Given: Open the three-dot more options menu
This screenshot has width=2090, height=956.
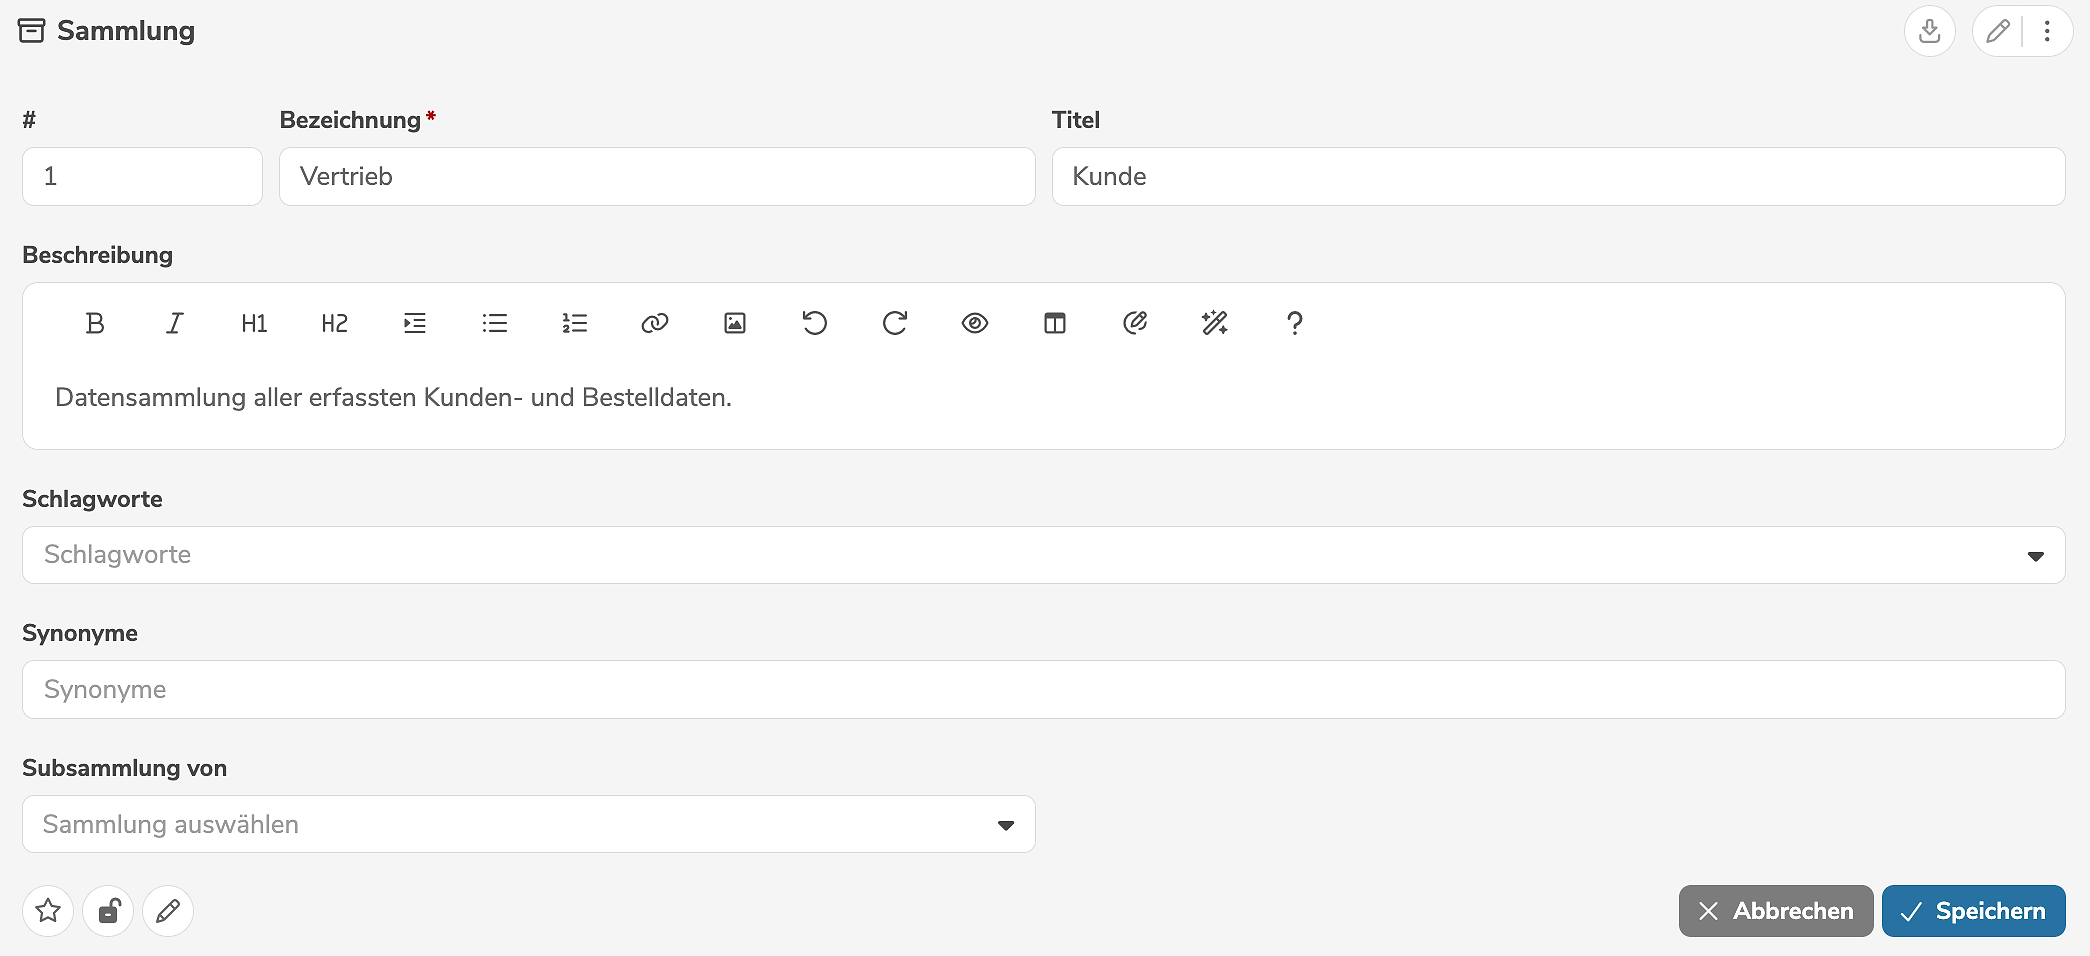Looking at the screenshot, I should pos(2047,31).
